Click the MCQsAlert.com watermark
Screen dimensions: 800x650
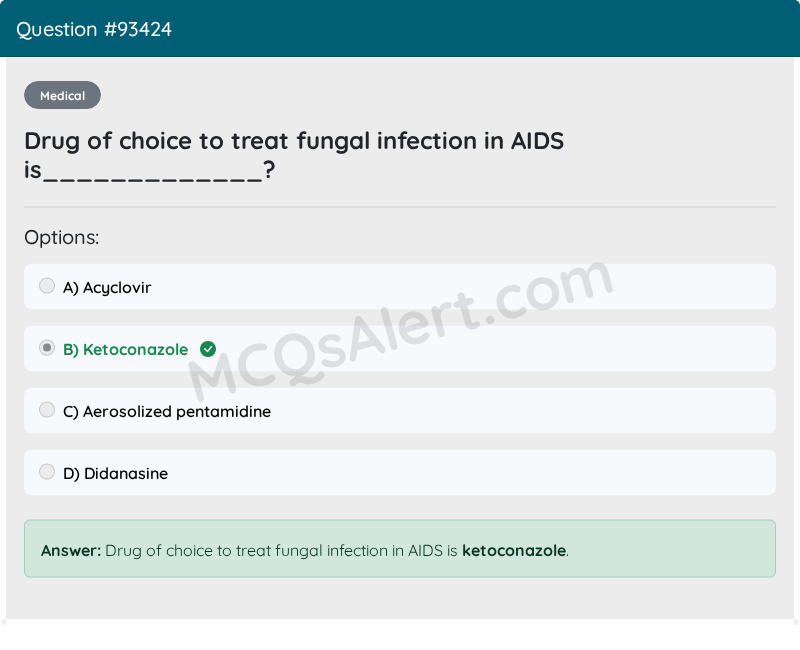coord(401,330)
